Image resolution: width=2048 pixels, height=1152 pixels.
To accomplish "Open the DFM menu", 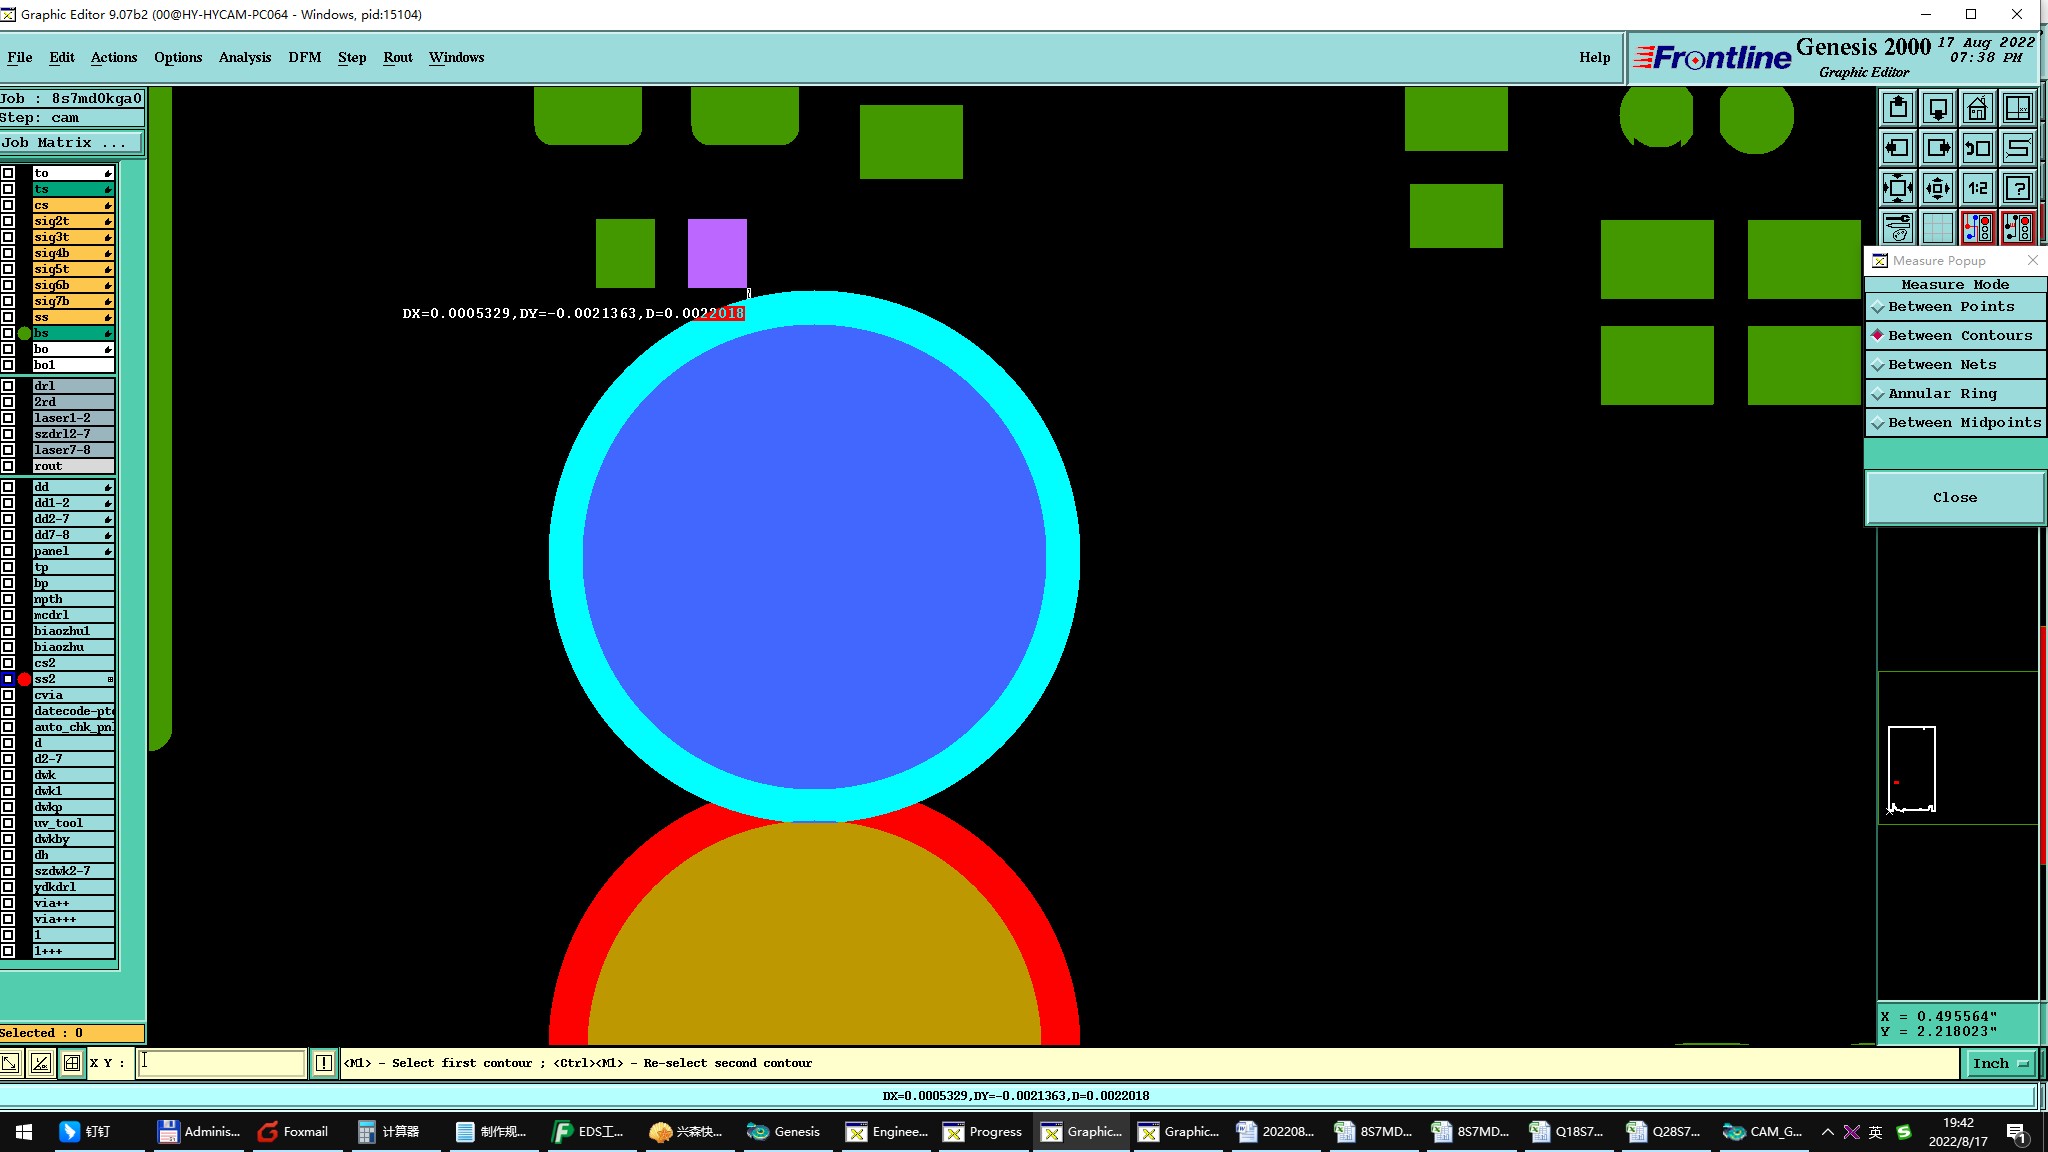I will (x=304, y=57).
